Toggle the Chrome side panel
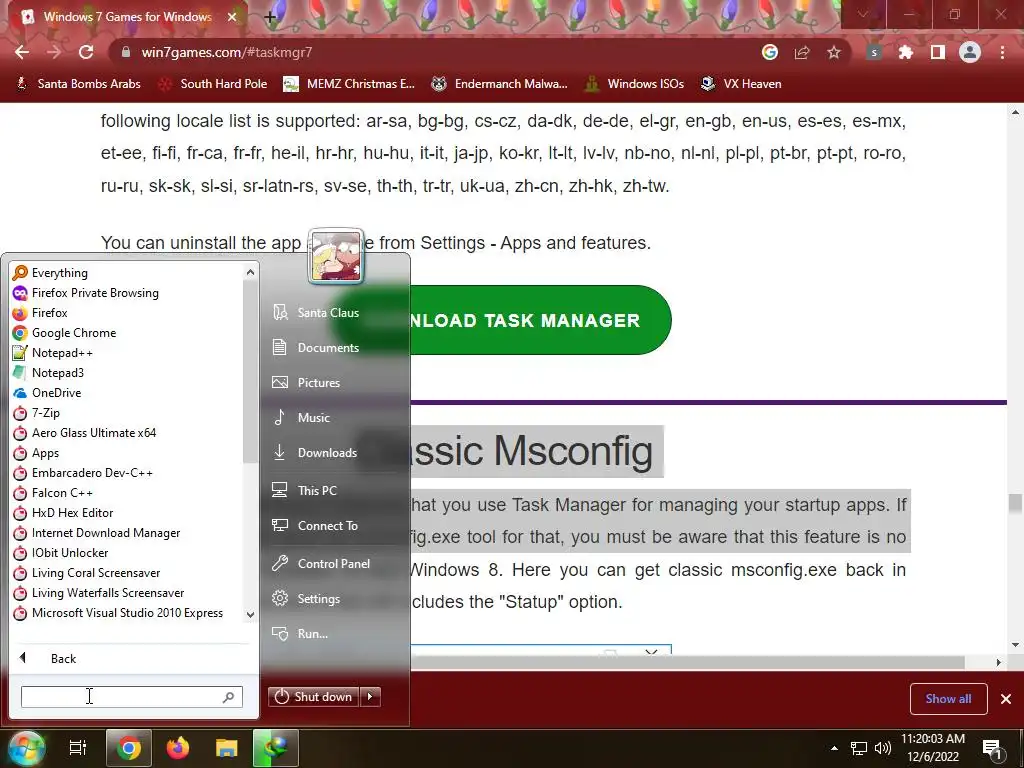Image resolution: width=1024 pixels, height=768 pixels. [938, 52]
